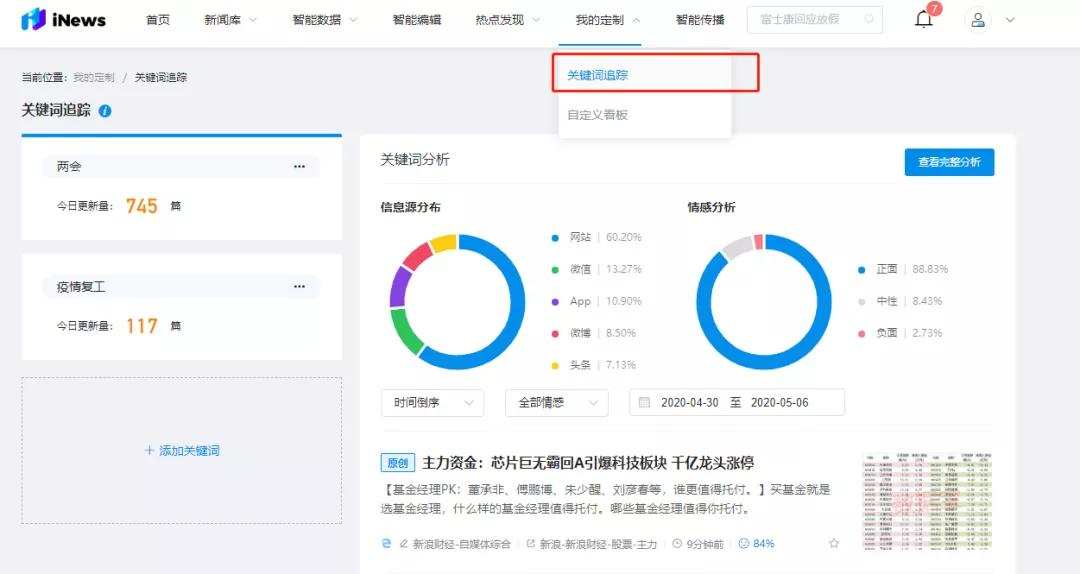Open 热点发现 menu

[x=508, y=20]
